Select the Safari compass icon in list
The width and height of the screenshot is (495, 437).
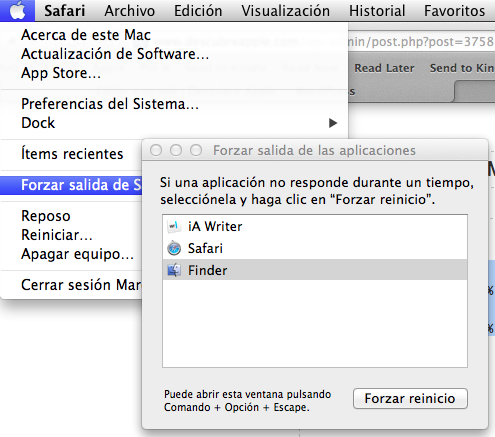pos(174,248)
